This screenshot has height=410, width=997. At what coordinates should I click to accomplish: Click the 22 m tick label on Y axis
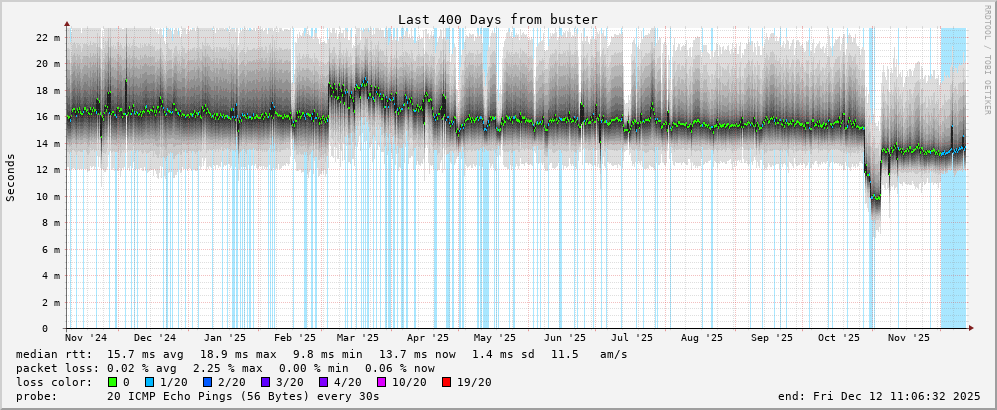tap(48, 37)
